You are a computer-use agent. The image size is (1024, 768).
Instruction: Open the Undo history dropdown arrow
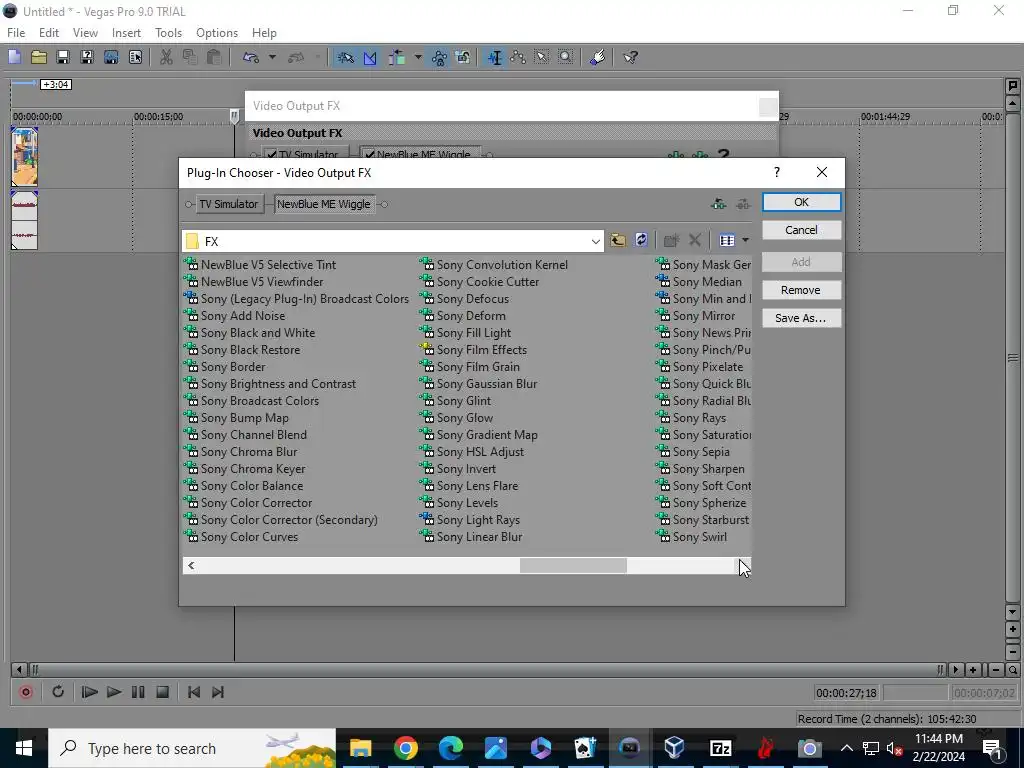(x=272, y=57)
